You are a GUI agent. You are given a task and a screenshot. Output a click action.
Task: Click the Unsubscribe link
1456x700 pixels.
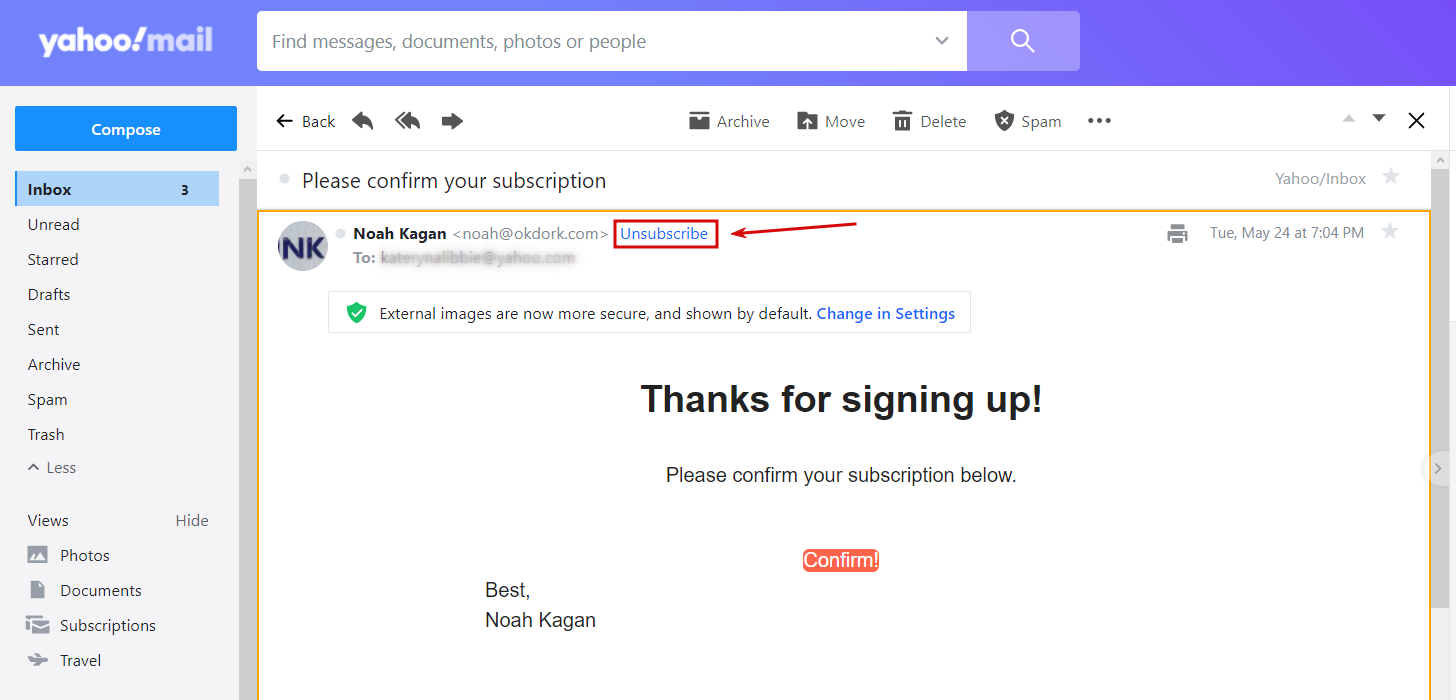664,233
